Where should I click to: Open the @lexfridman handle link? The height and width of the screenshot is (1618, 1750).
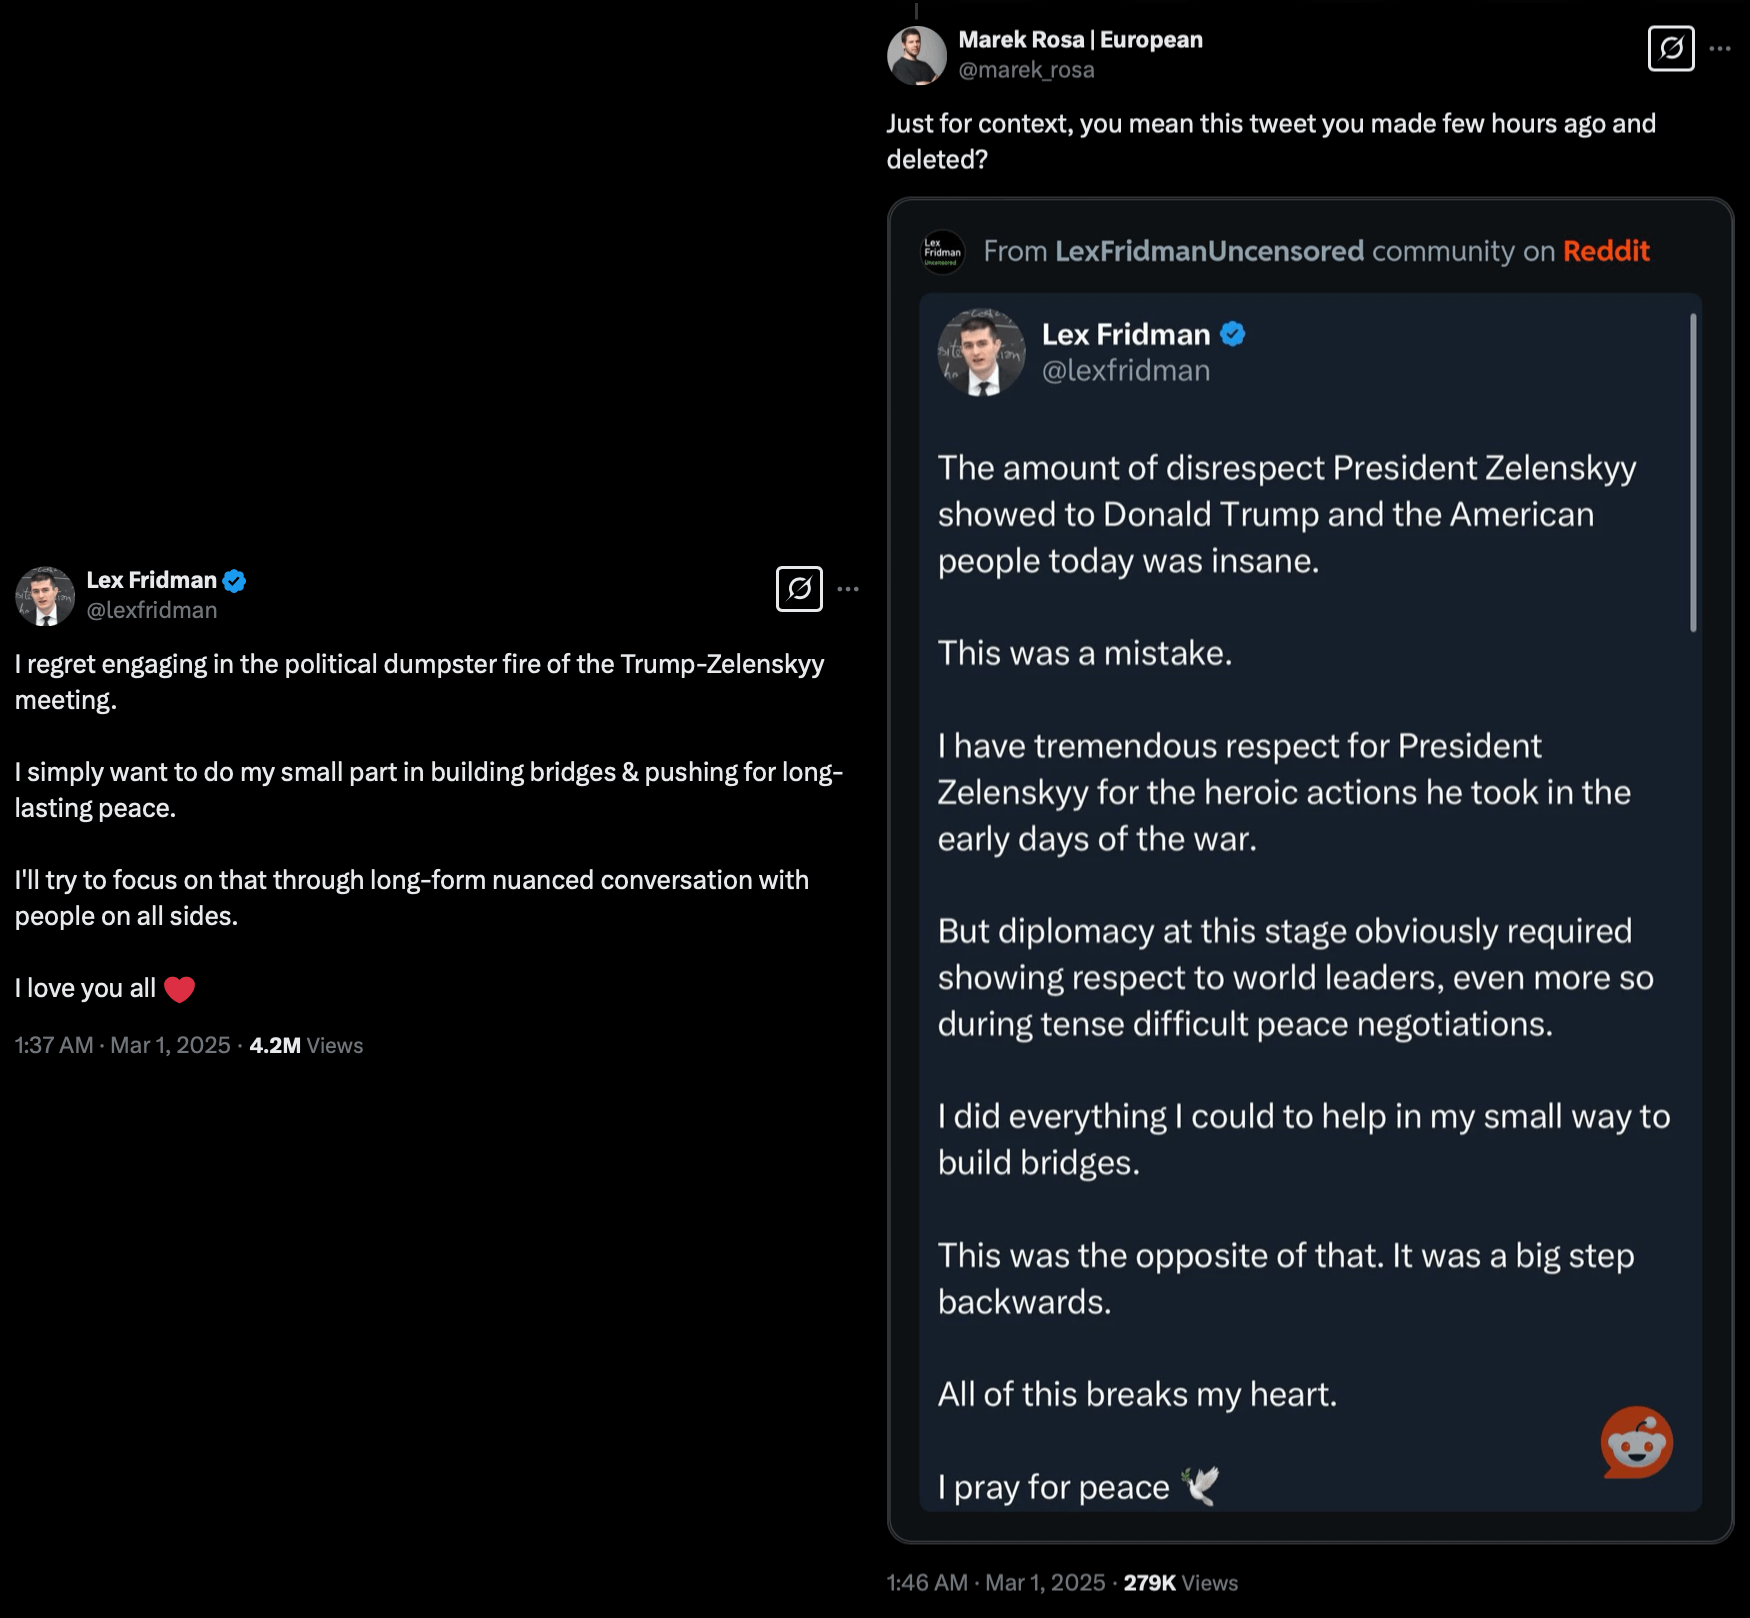point(152,611)
